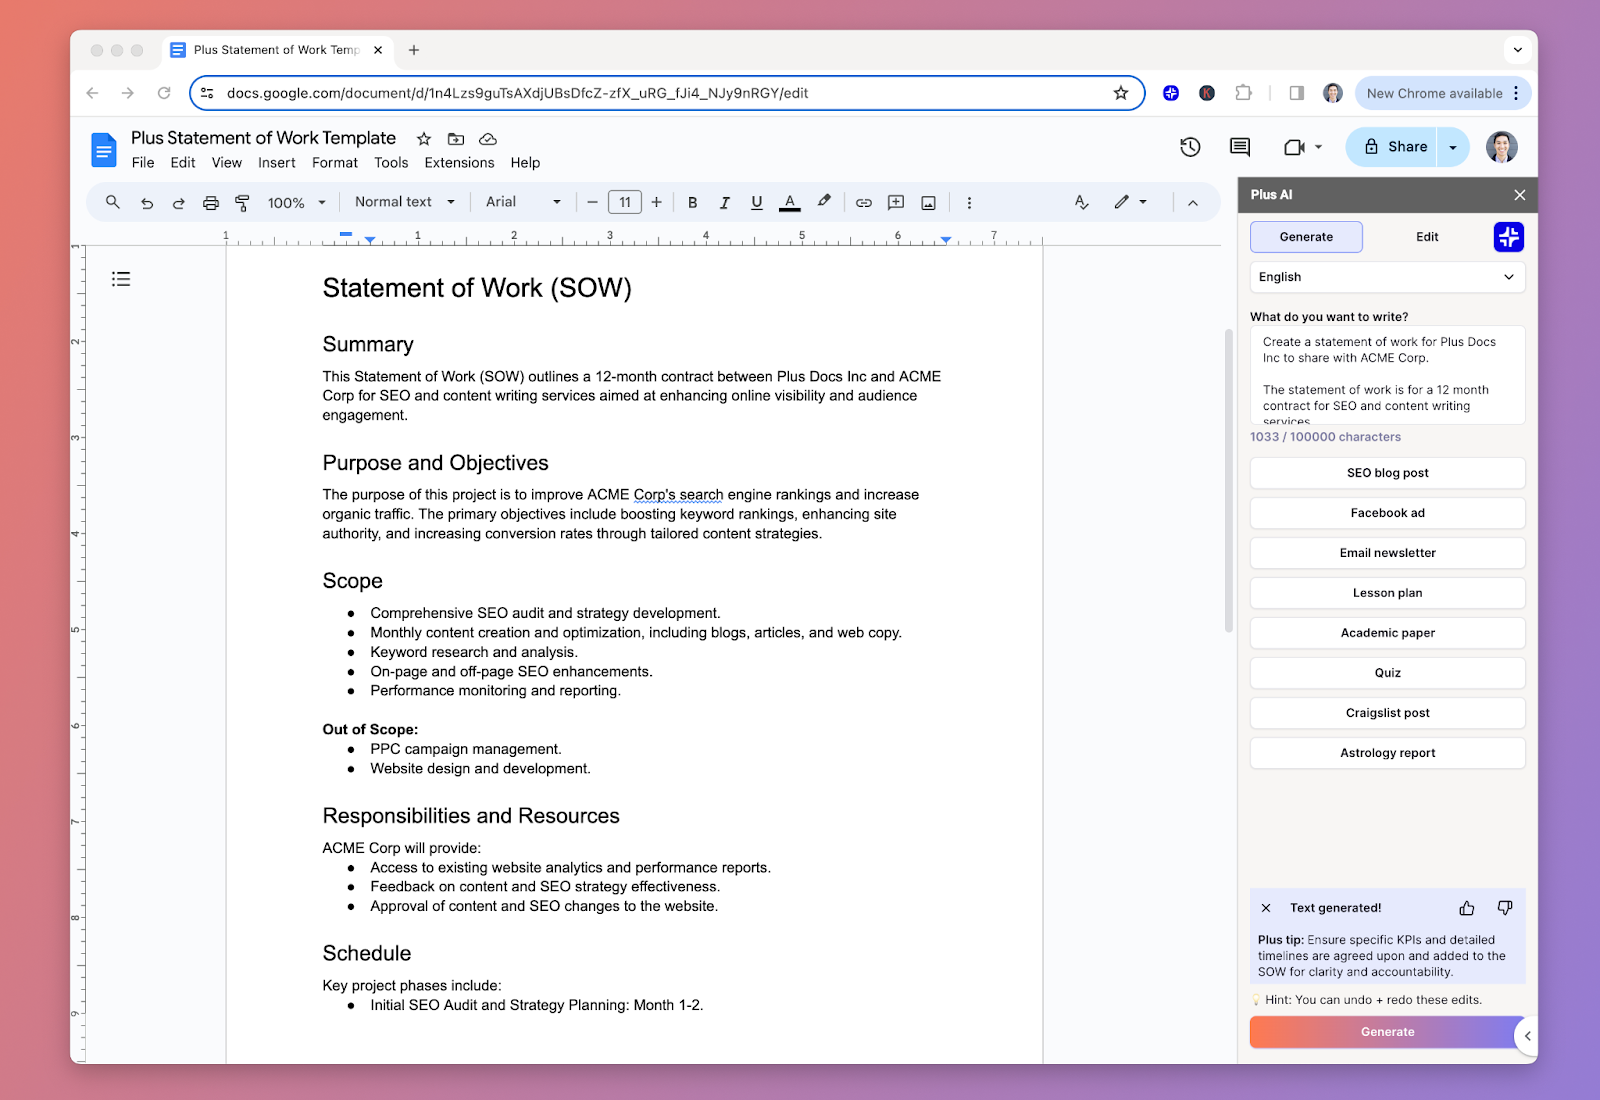Open version history clock icon

click(x=1190, y=147)
